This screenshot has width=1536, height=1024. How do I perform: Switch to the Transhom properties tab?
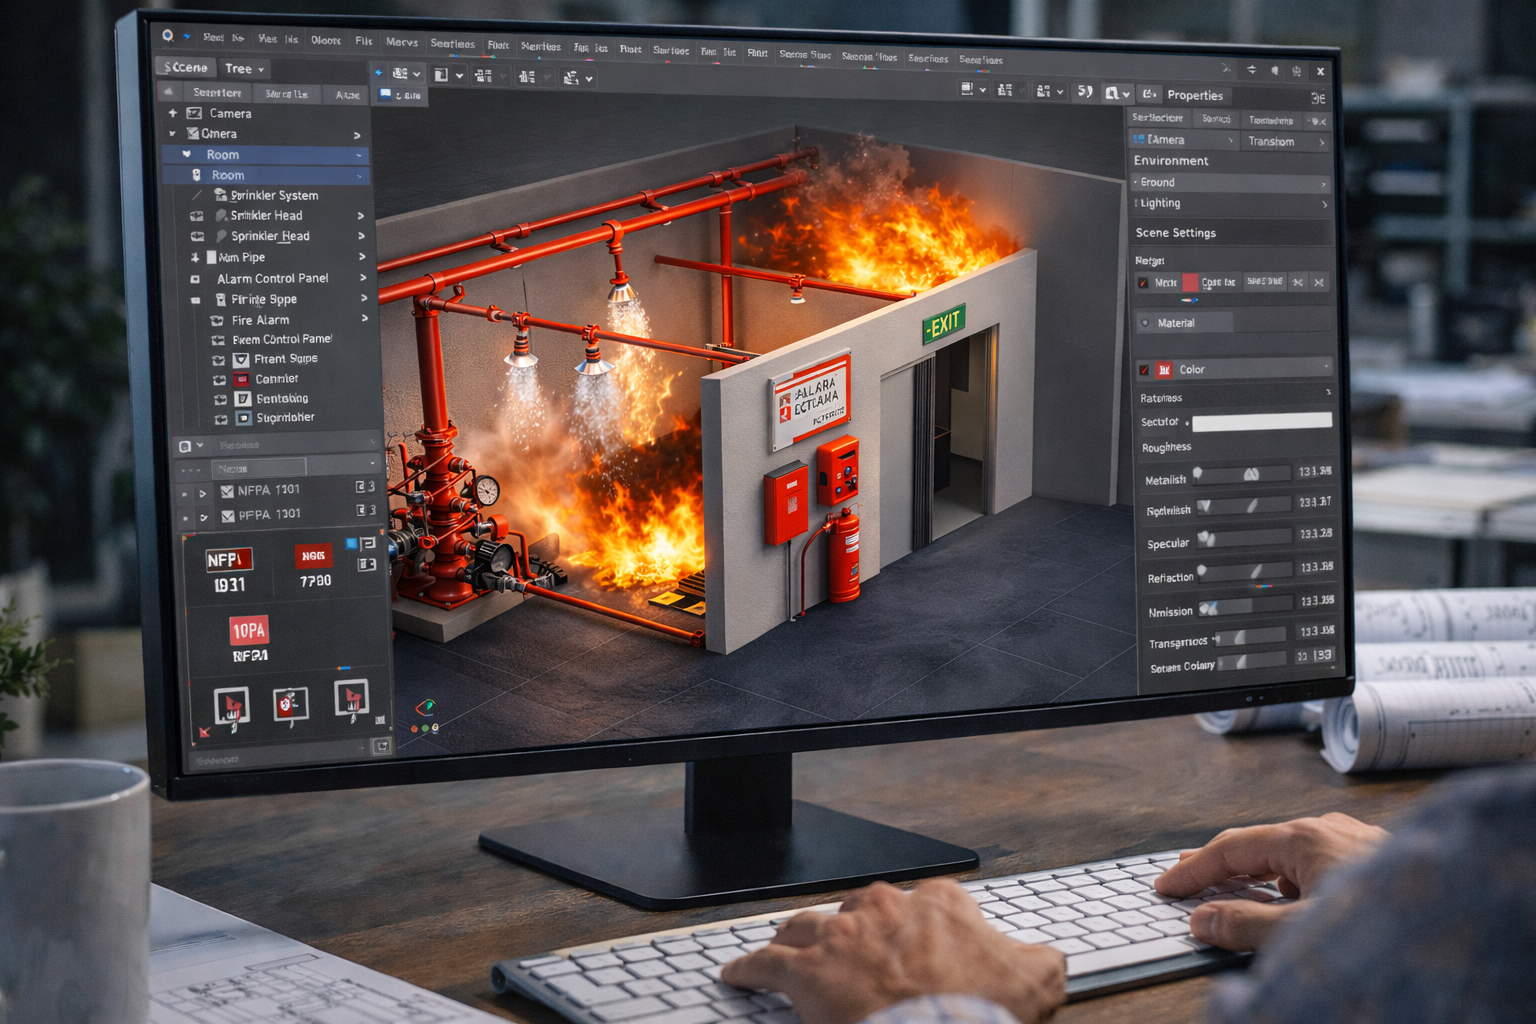click(1271, 142)
